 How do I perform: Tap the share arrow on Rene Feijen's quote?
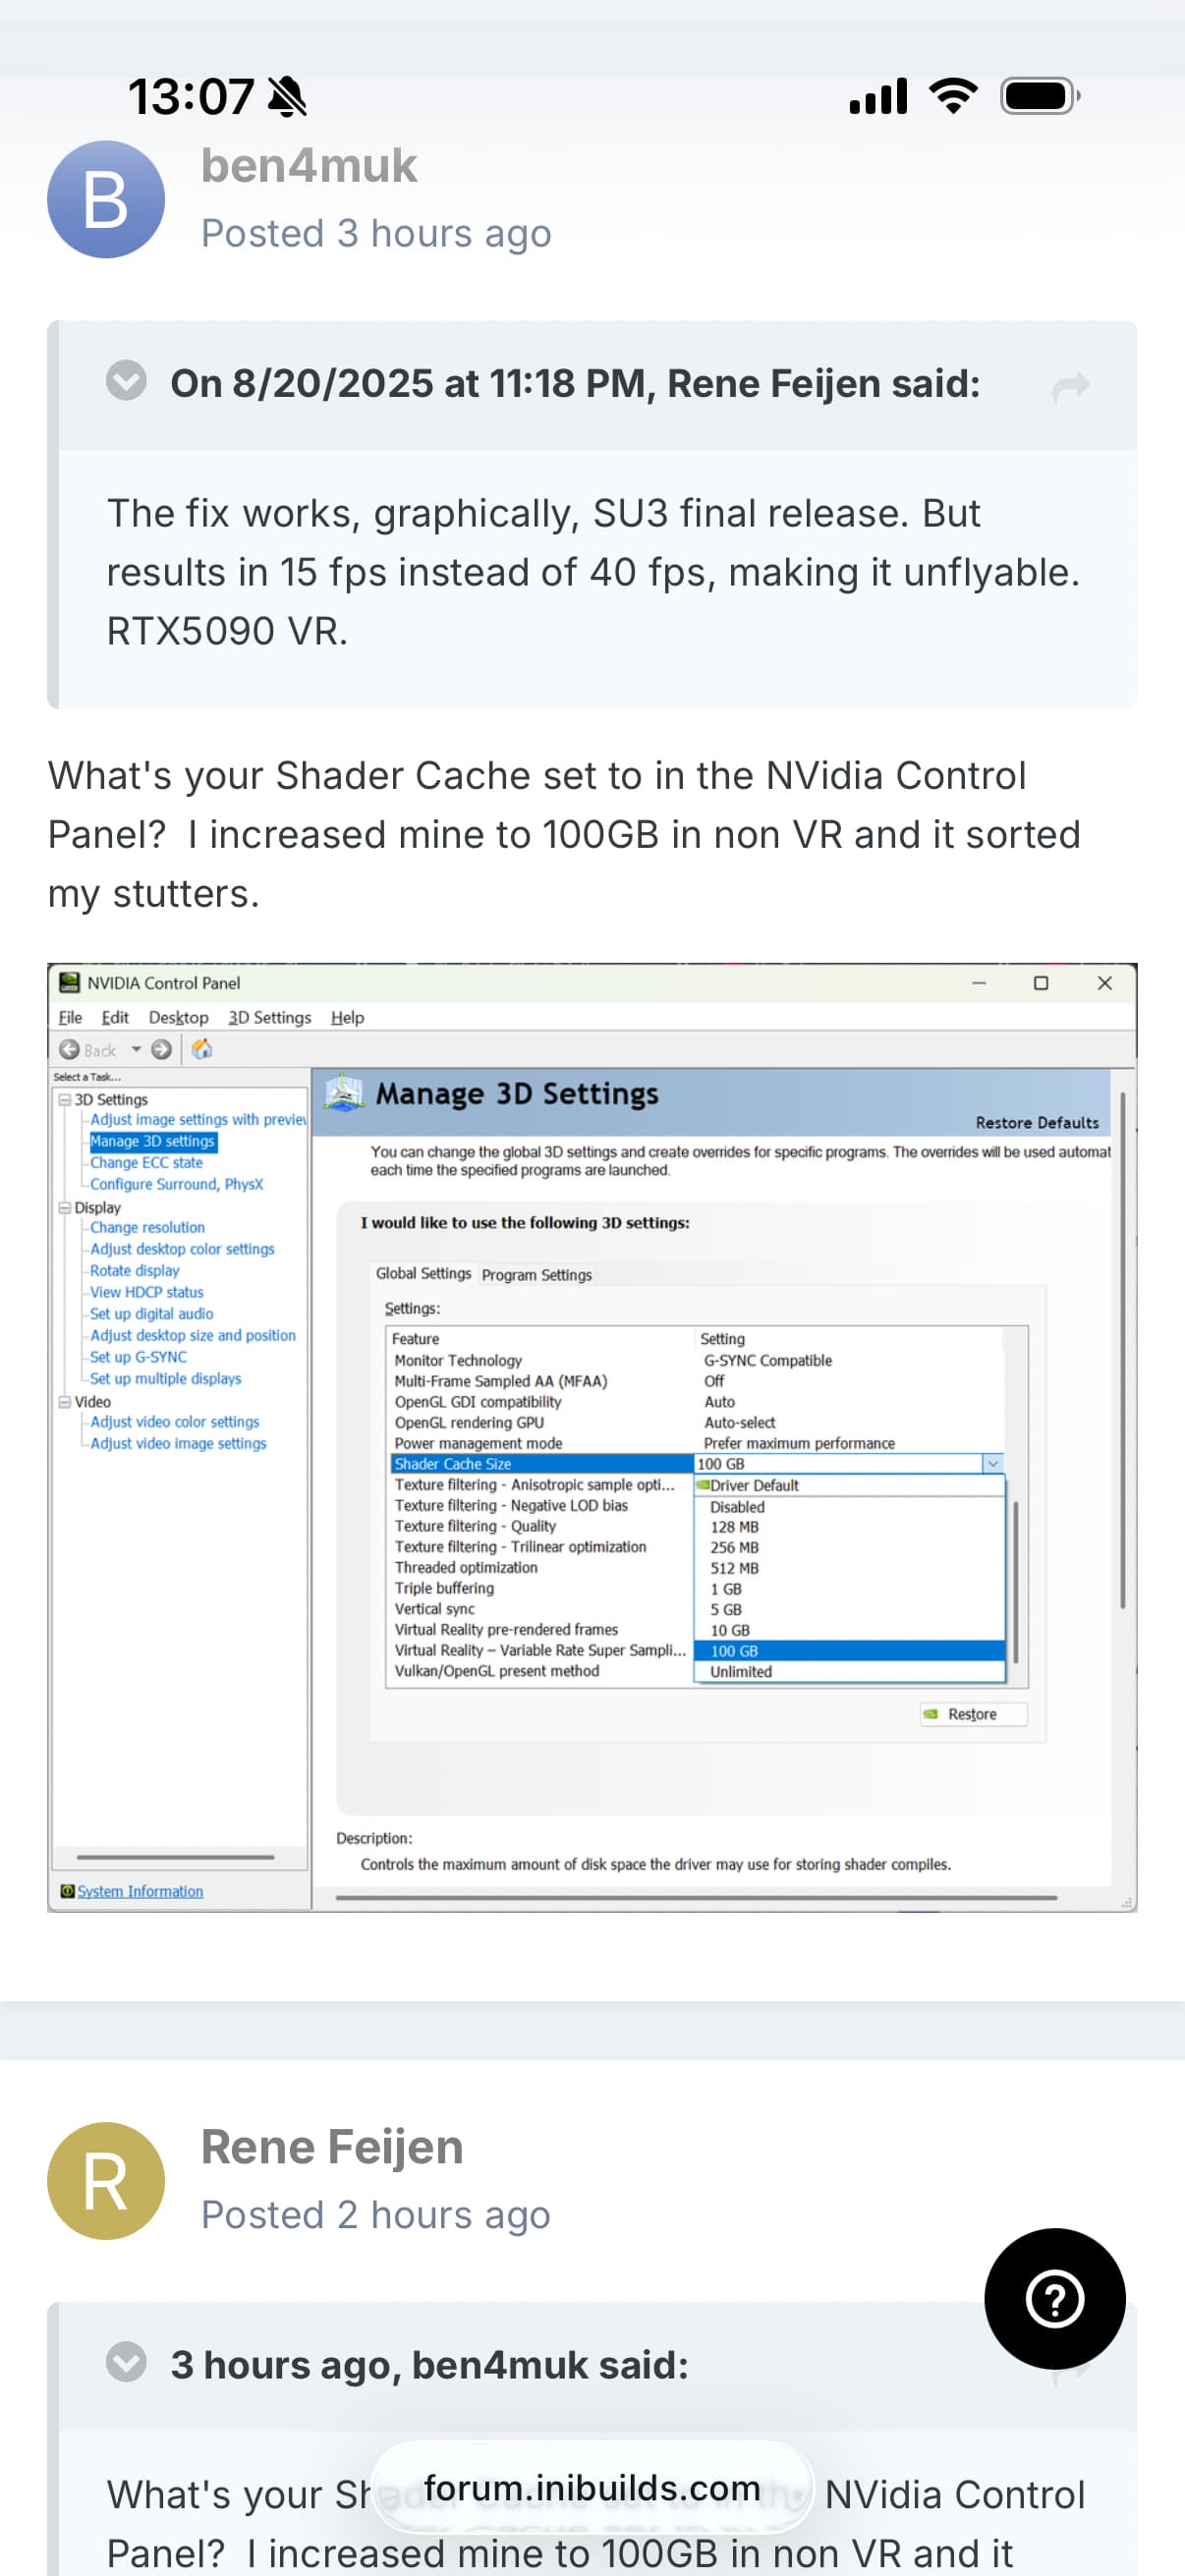point(1071,386)
